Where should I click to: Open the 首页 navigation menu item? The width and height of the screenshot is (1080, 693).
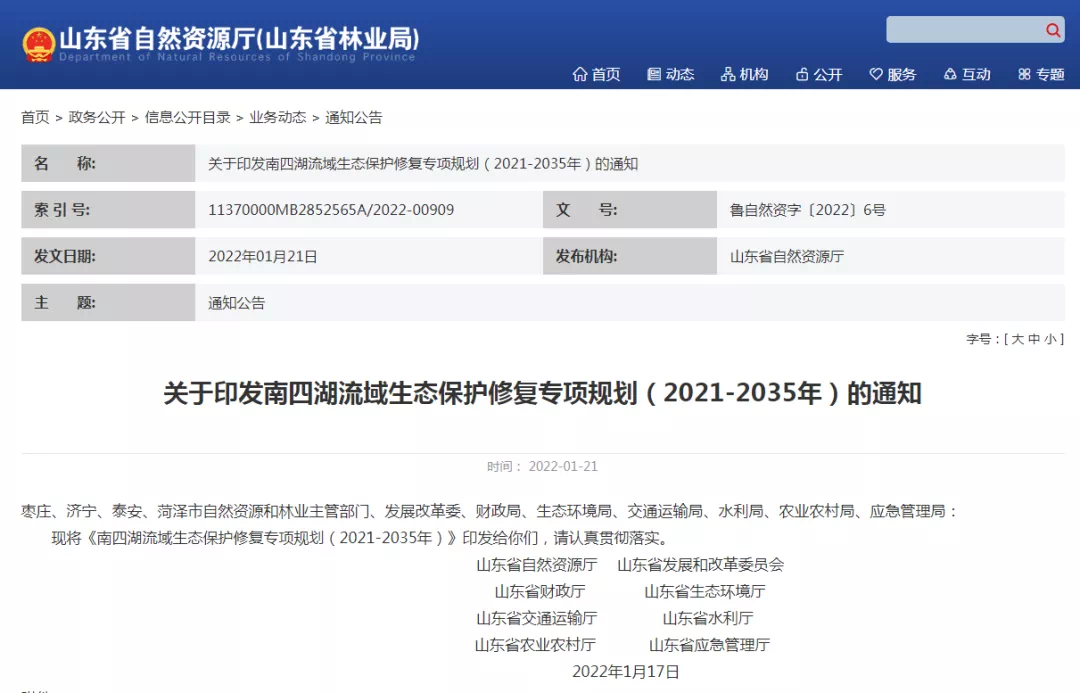coord(596,74)
